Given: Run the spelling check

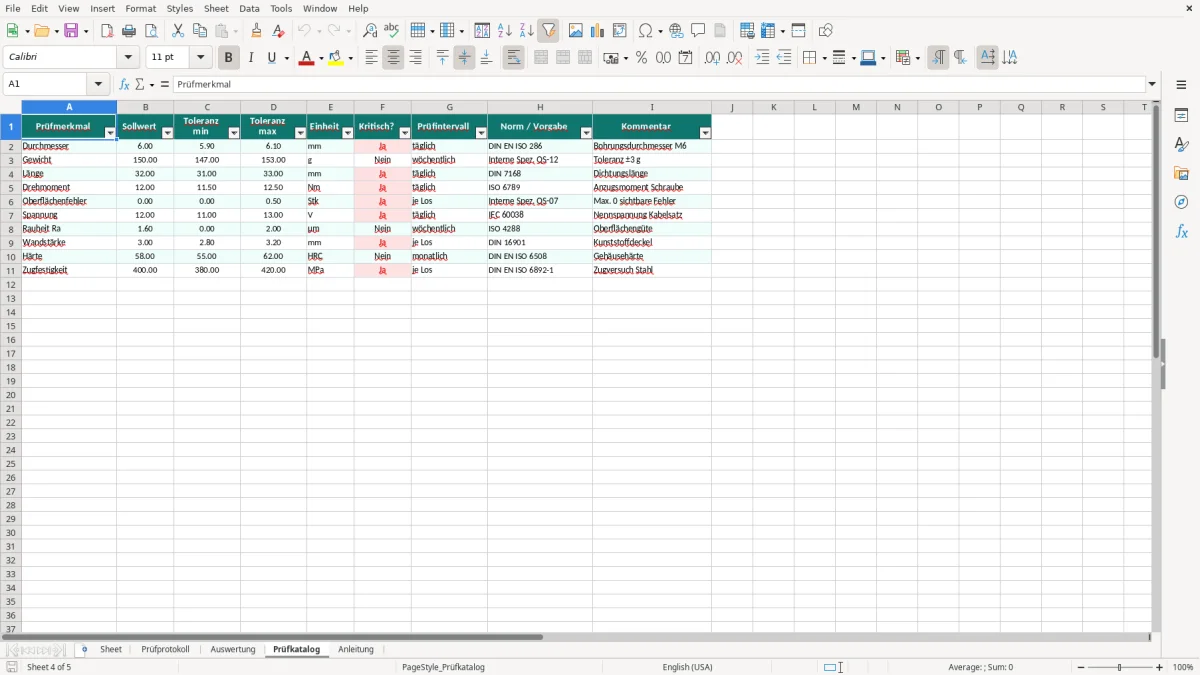Looking at the screenshot, I should click(392, 31).
